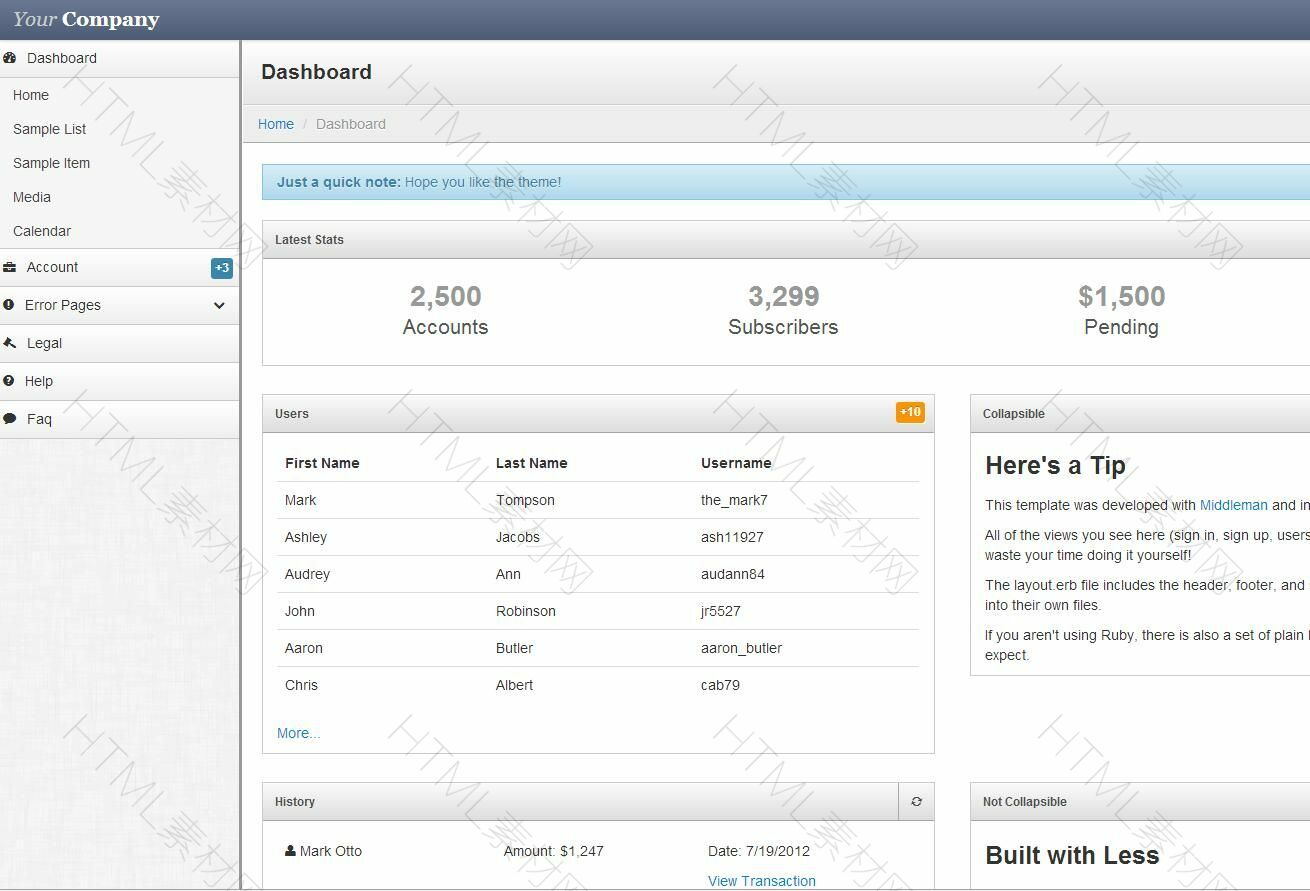
Task: Click the Error Pages exclamation icon
Action: [x=9, y=305]
